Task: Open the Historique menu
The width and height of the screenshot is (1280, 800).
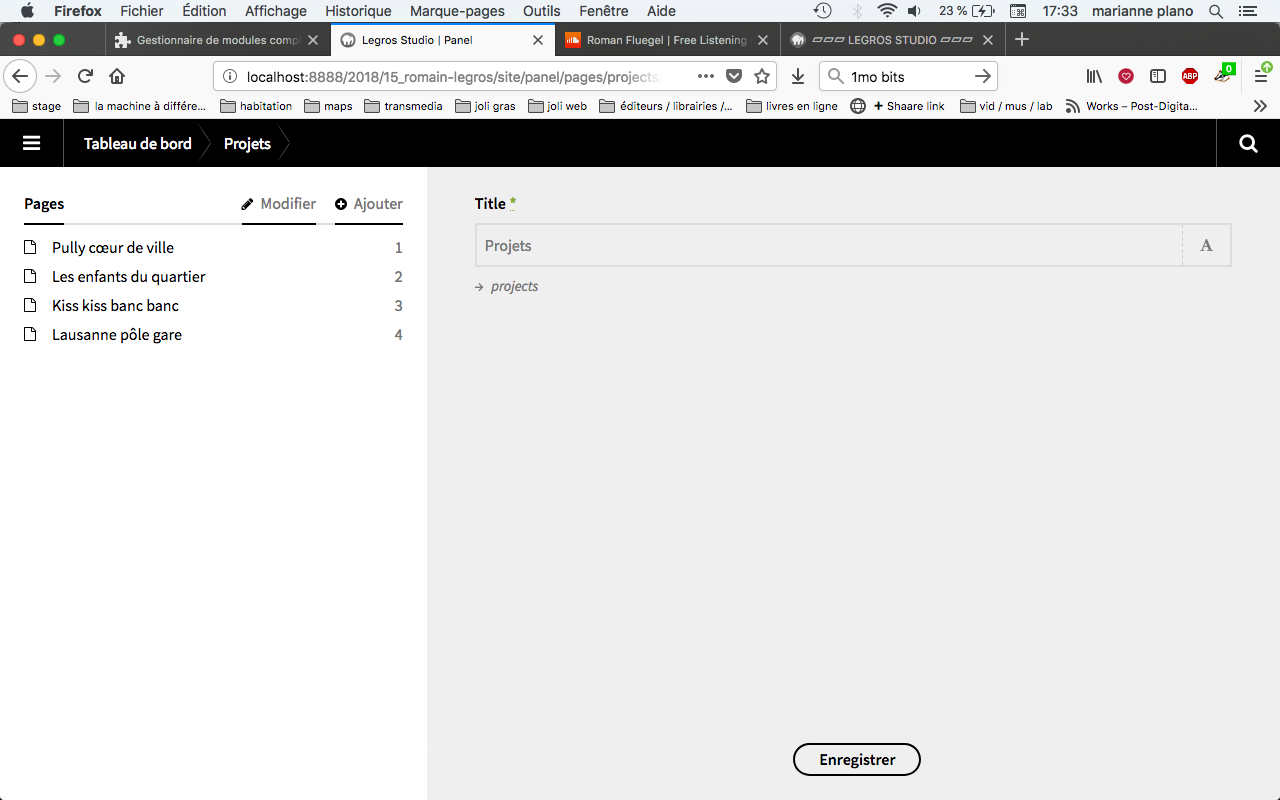Action: click(358, 11)
